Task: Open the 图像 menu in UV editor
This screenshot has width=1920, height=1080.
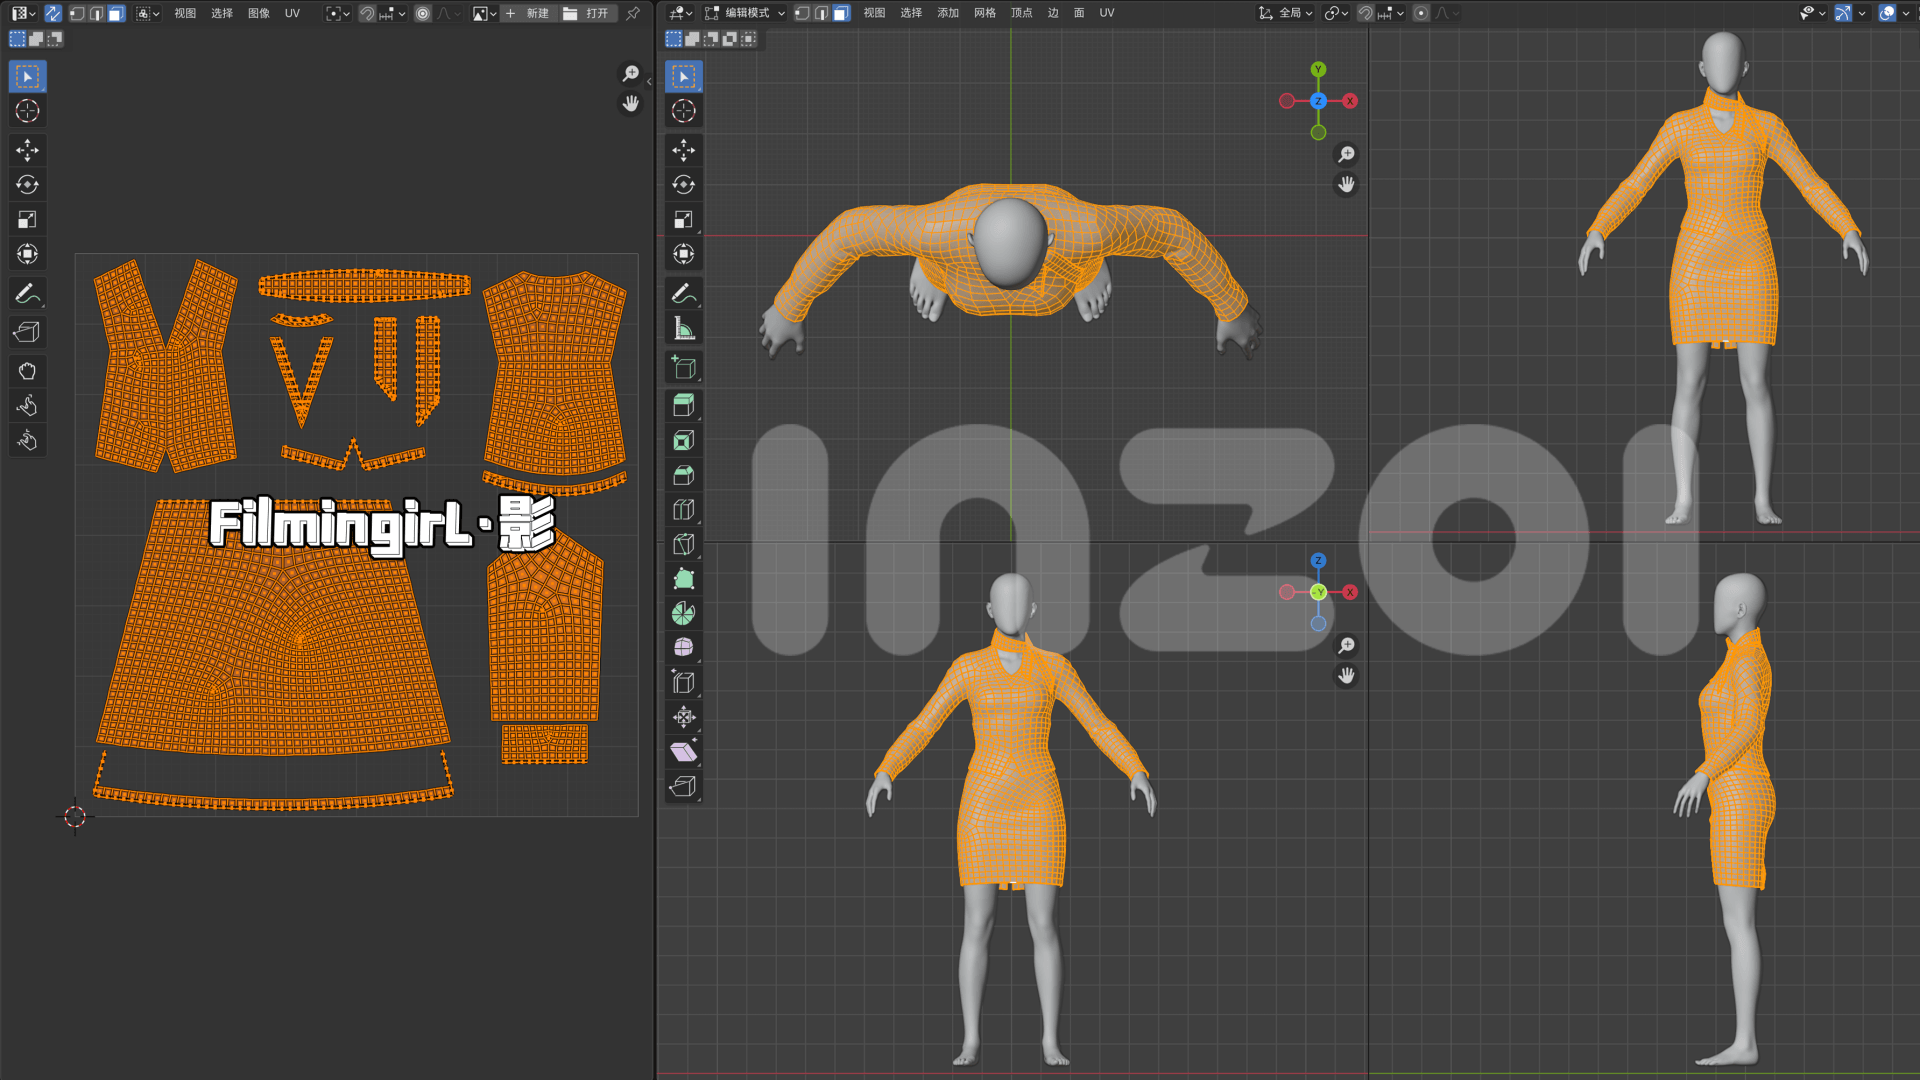Action: (259, 13)
